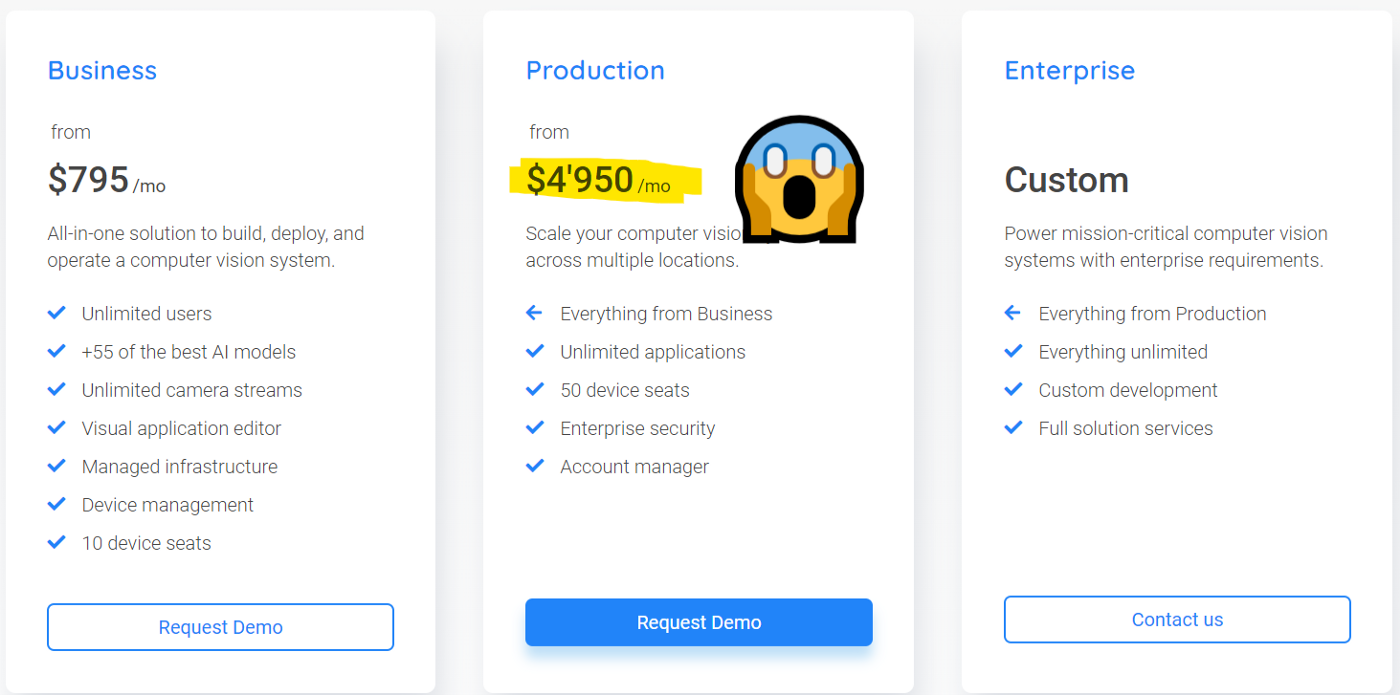This screenshot has width=1400, height=695.
Task: Click the screaming face emoji
Action: 799,180
